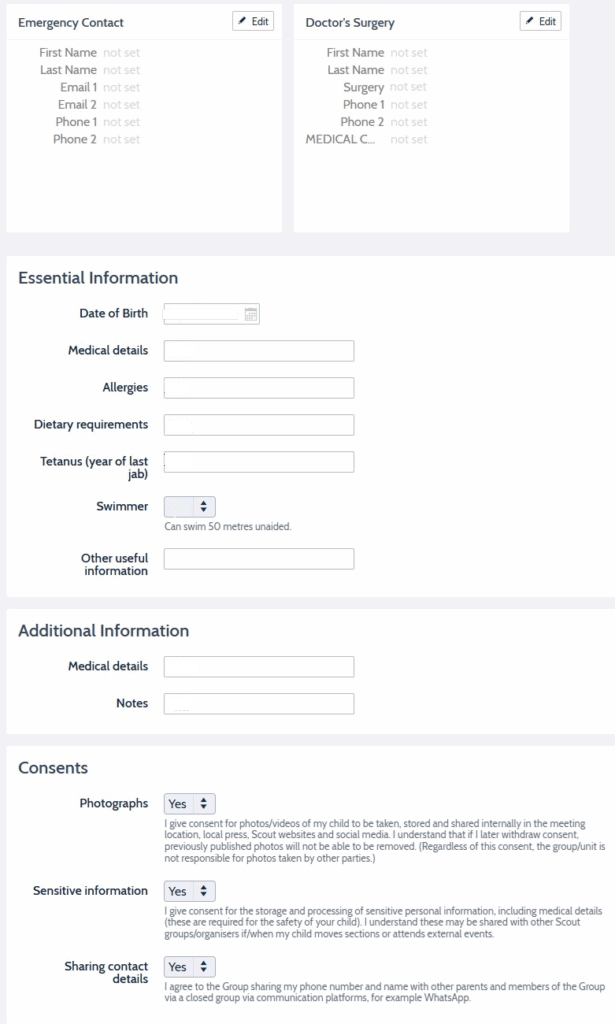Viewport: 615px width, 1024px height.
Task: Open the Photographs consent dropdown
Action: click(x=189, y=803)
